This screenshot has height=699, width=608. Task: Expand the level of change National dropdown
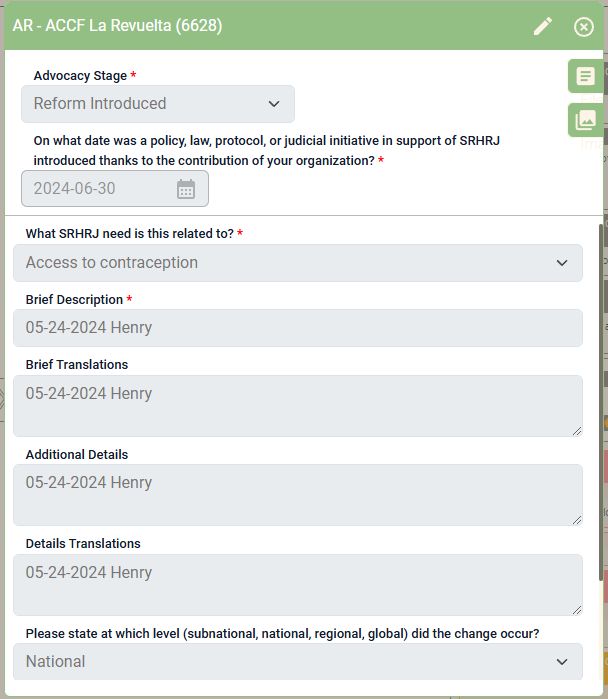click(298, 662)
